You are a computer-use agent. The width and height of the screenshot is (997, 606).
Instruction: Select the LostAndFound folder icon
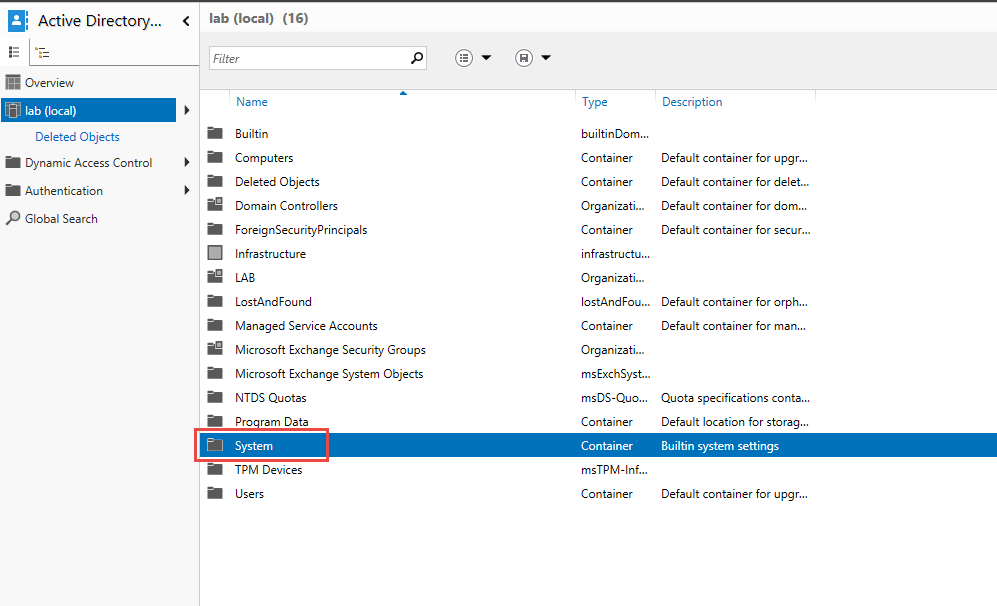215,301
